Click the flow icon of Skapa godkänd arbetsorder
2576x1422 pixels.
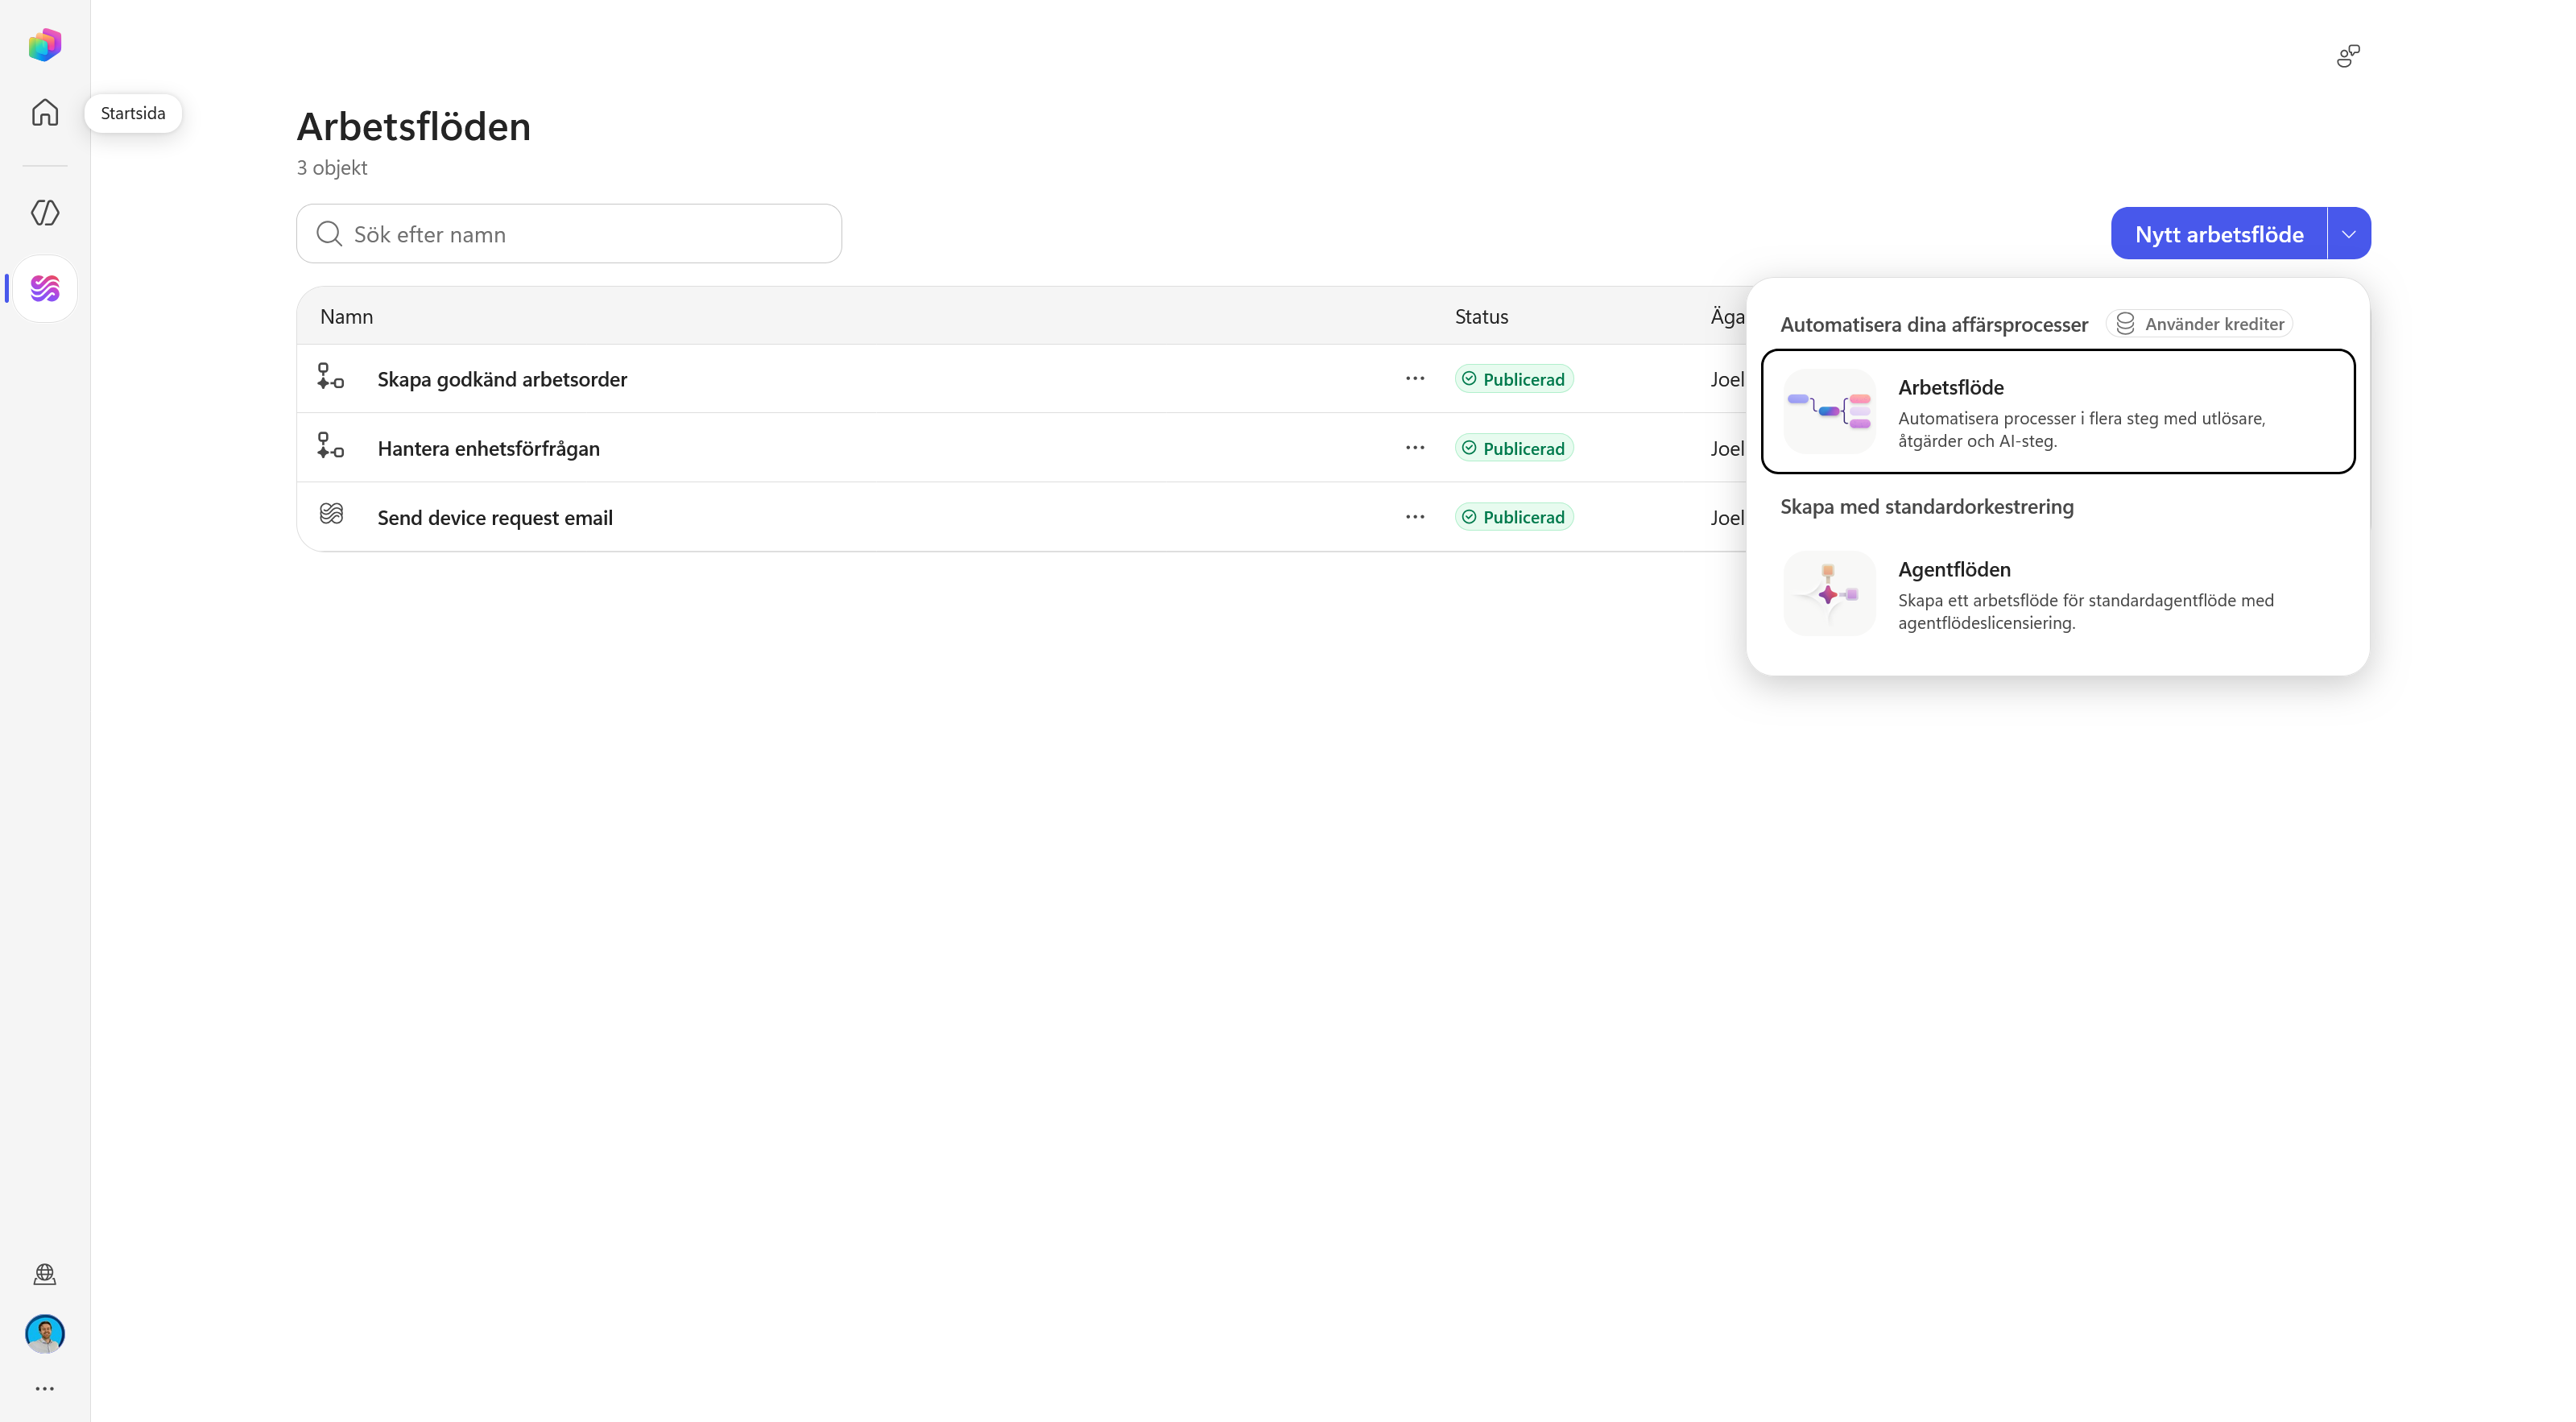click(x=331, y=377)
